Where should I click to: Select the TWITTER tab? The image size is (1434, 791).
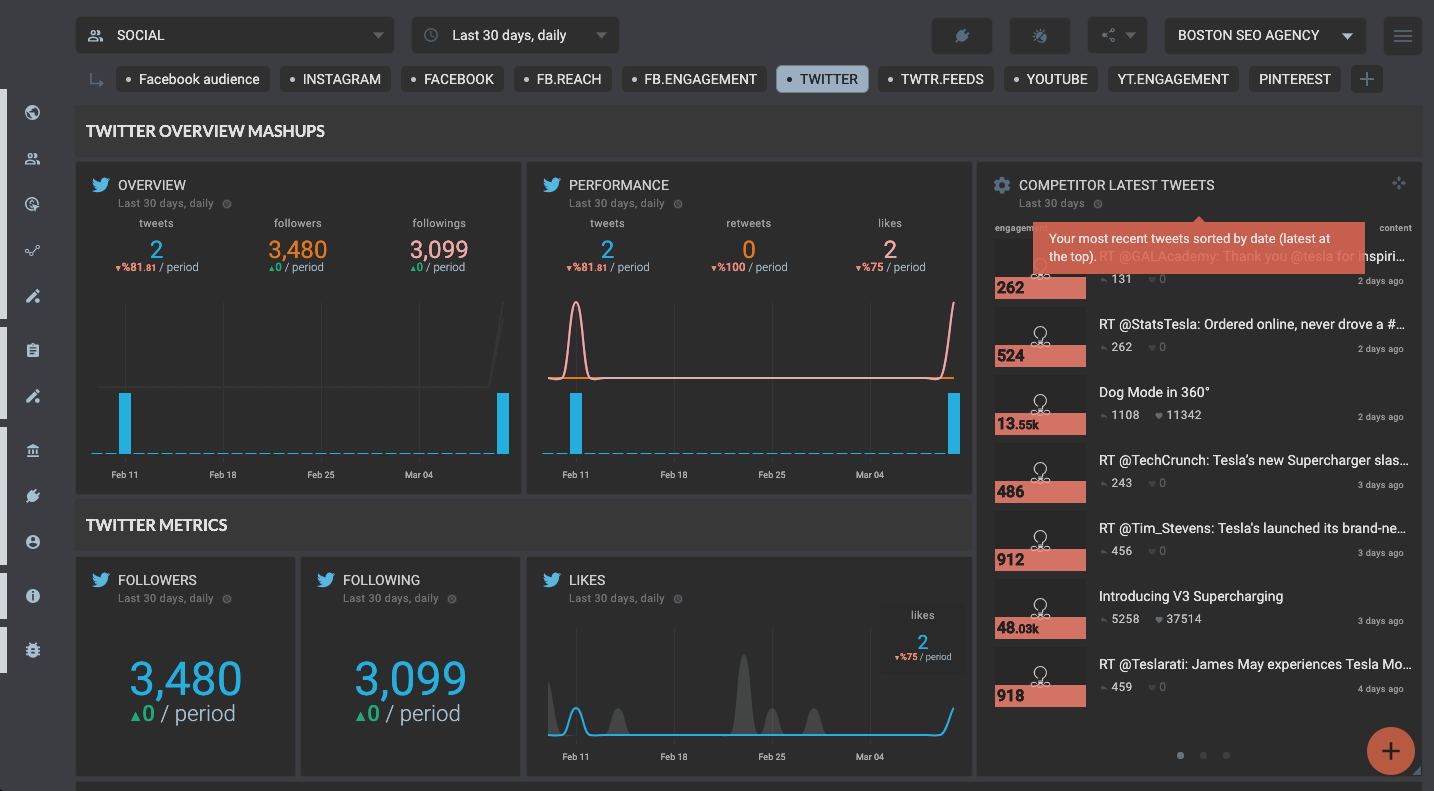(x=822, y=79)
